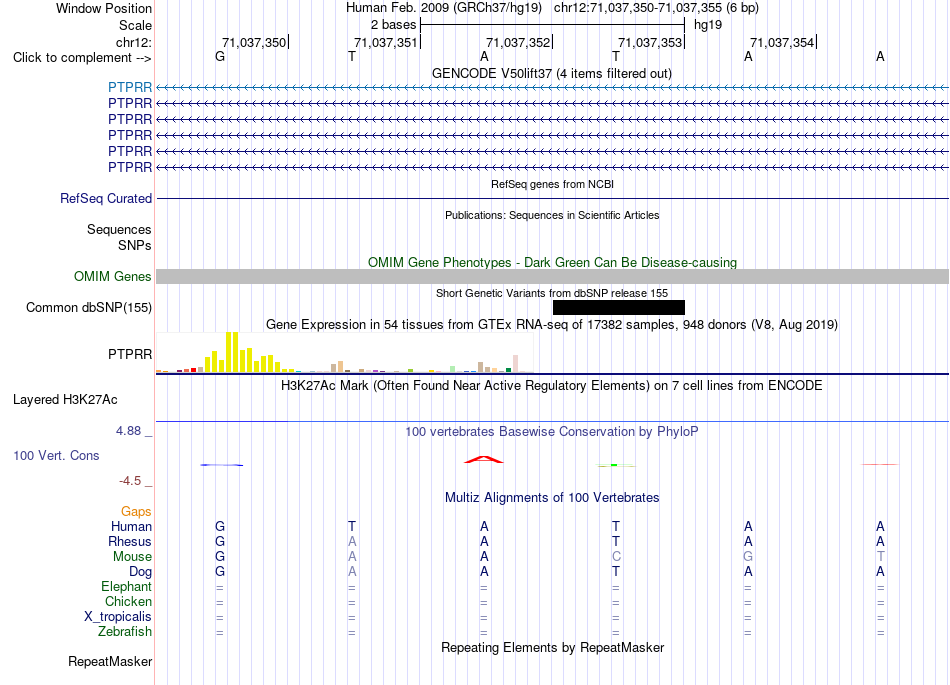The image size is (950, 685).
Task: Click the Rhesus species label
Action: coord(130,541)
